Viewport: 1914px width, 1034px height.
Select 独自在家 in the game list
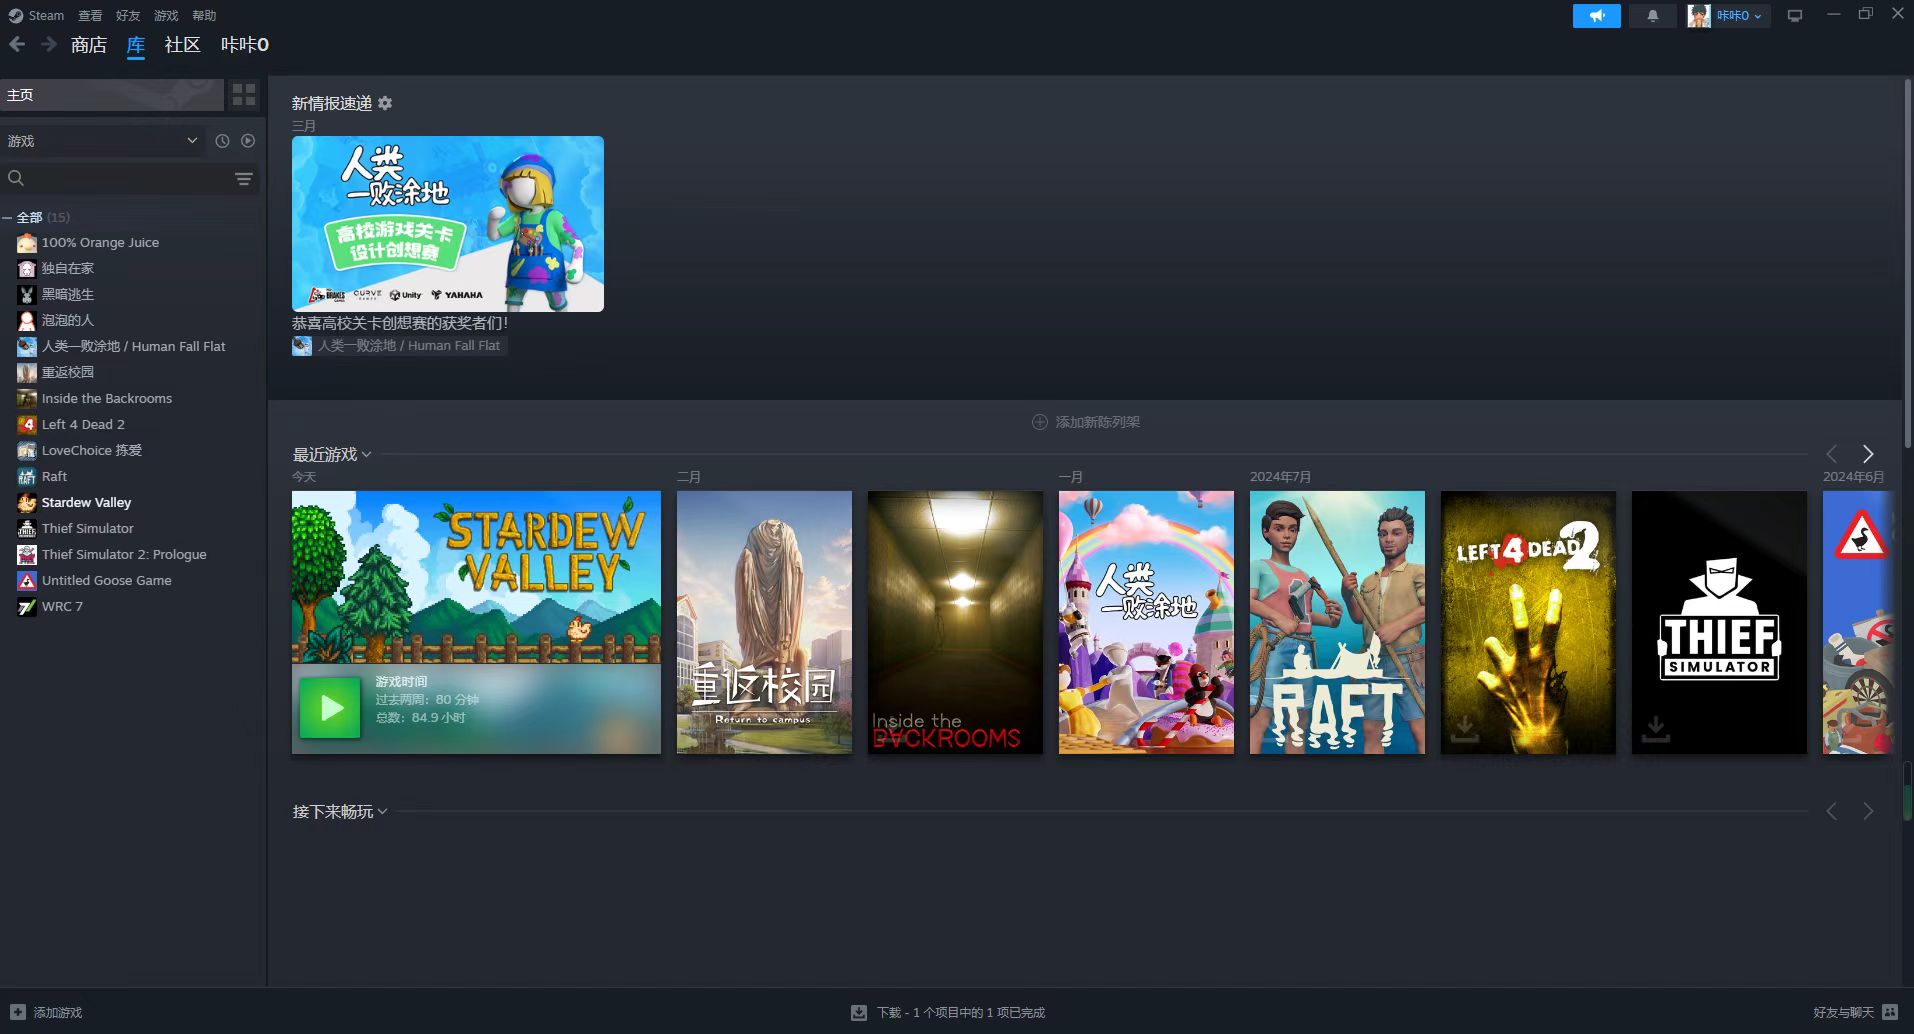tap(68, 268)
